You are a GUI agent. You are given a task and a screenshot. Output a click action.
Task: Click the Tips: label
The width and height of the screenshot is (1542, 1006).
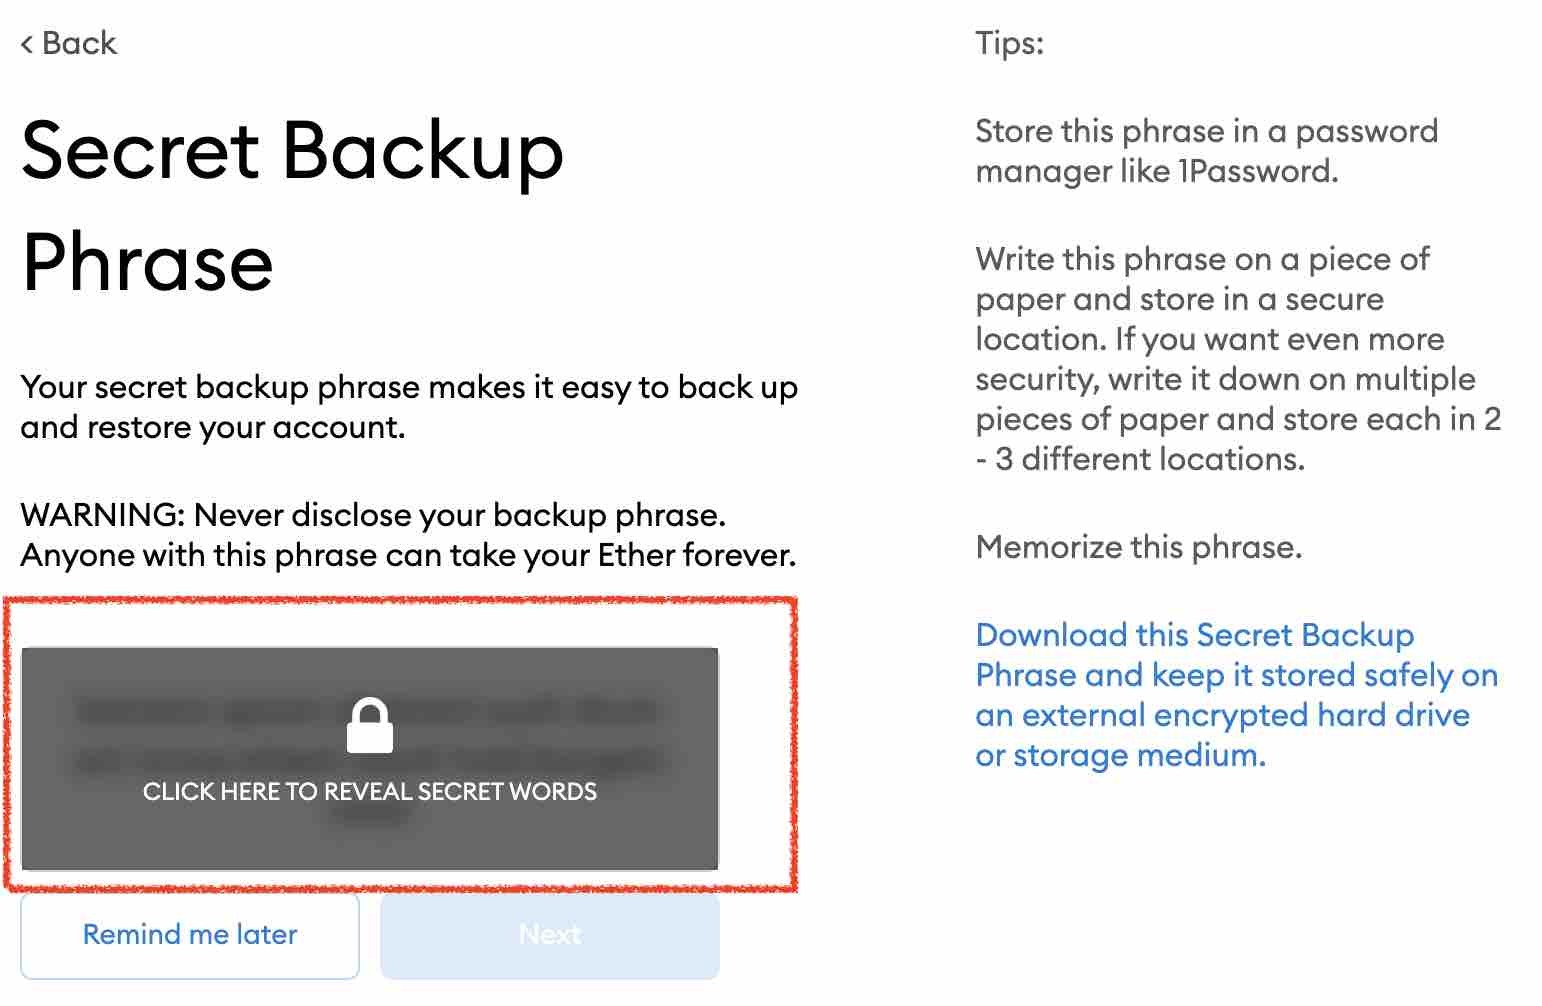pyautogui.click(x=1009, y=43)
